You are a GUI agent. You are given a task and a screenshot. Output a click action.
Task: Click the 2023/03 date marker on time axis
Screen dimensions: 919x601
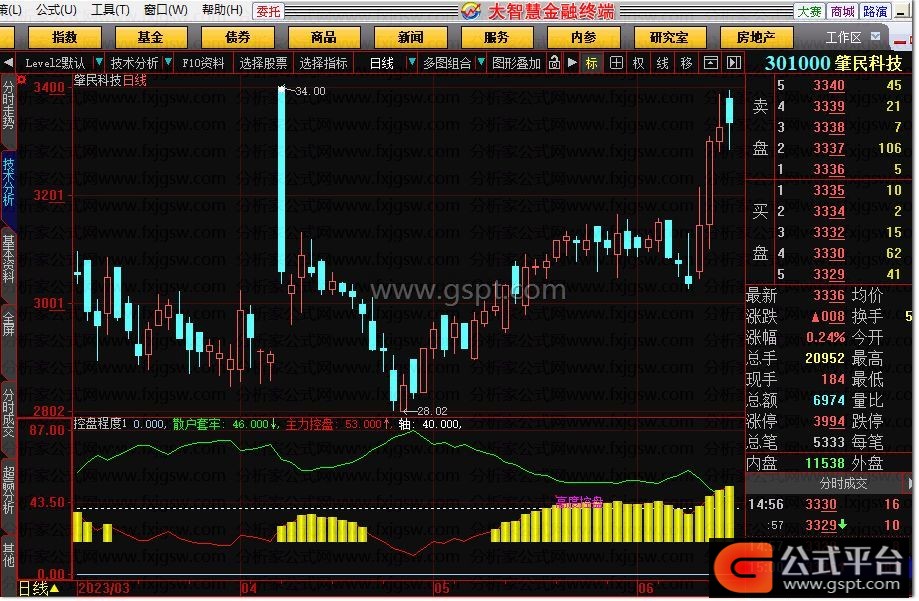[x=104, y=588]
